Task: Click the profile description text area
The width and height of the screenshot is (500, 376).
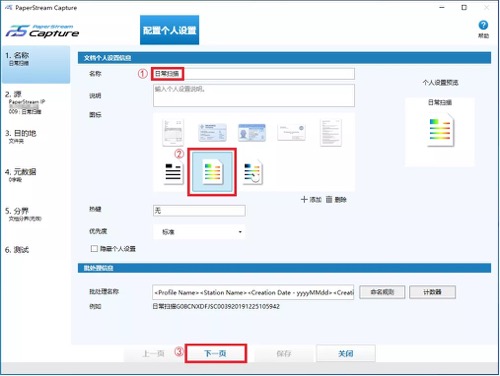Action: [254, 95]
